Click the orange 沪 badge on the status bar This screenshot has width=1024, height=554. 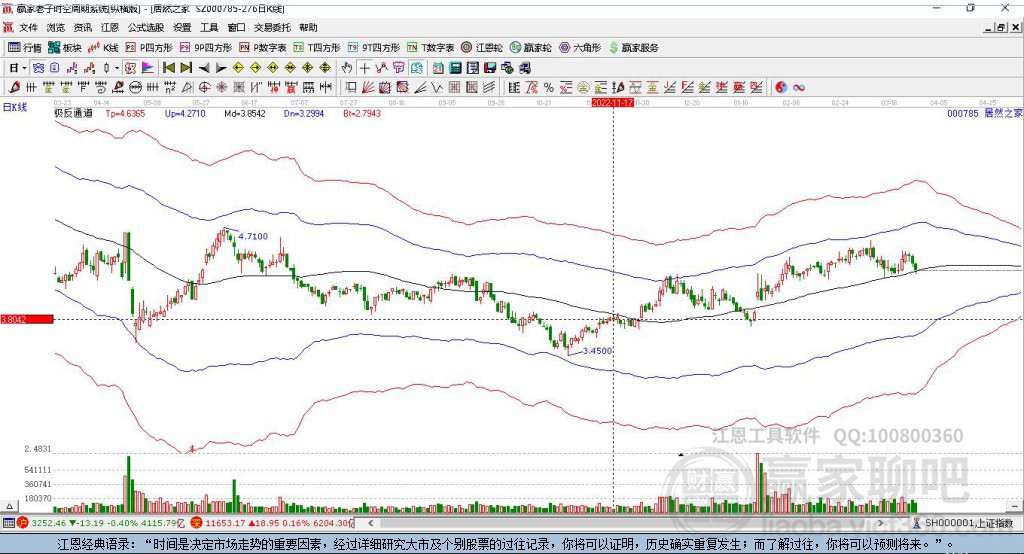tap(23, 523)
